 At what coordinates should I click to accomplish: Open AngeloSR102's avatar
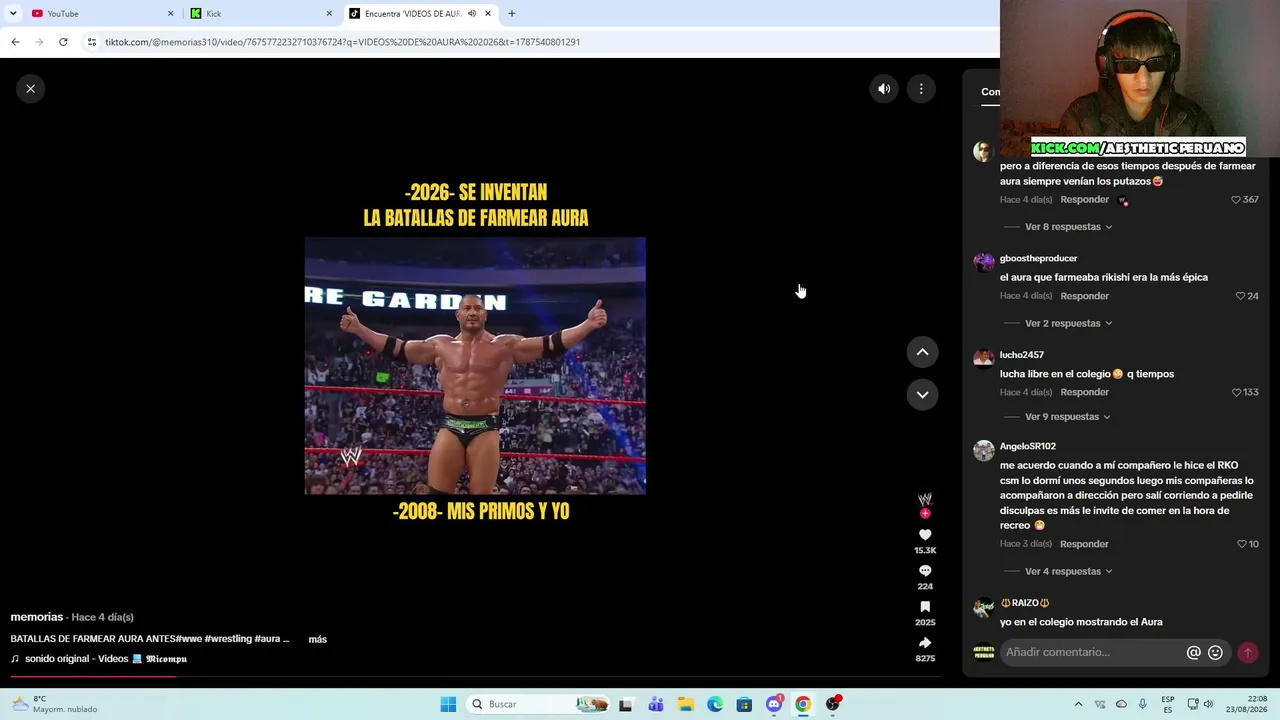tap(984, 450)
